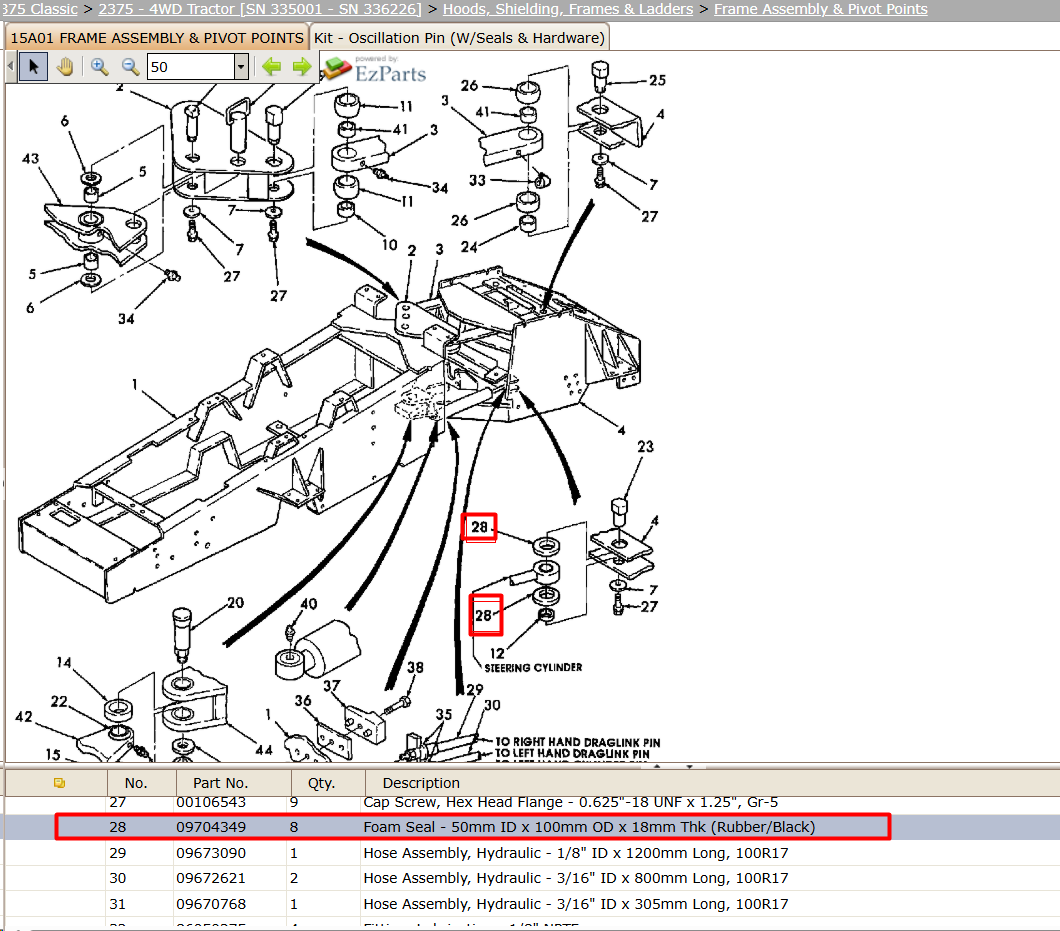Click callout 42 at lower left
This screenshot has height=931, width=1060.
tap(24, 717)
